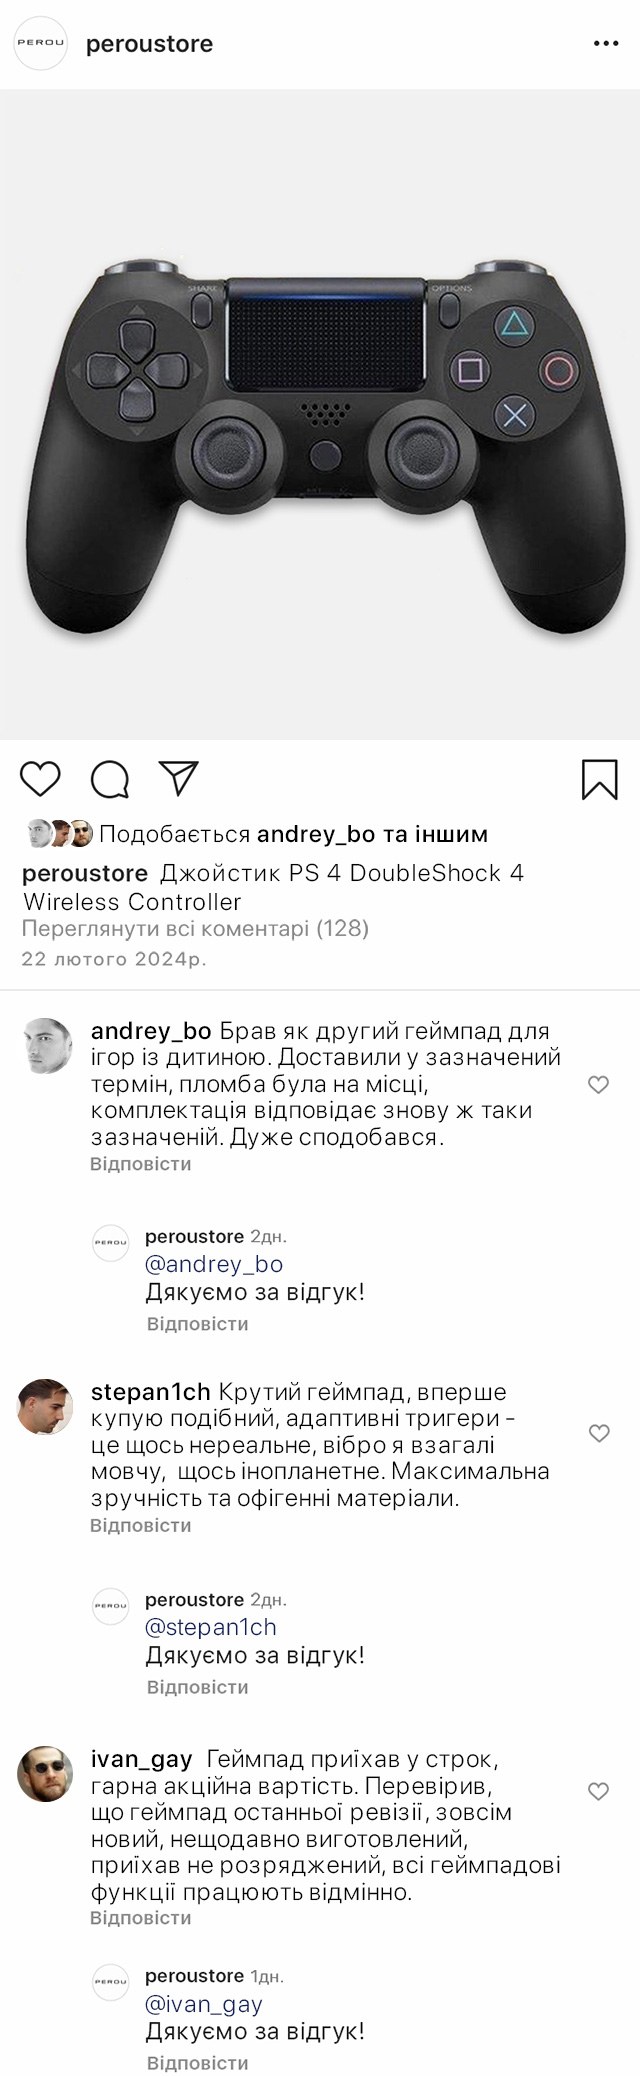The image size is (640, 2076).
Task: Reply to andrey_bo's comment
Action: (x=140, y=1164)
